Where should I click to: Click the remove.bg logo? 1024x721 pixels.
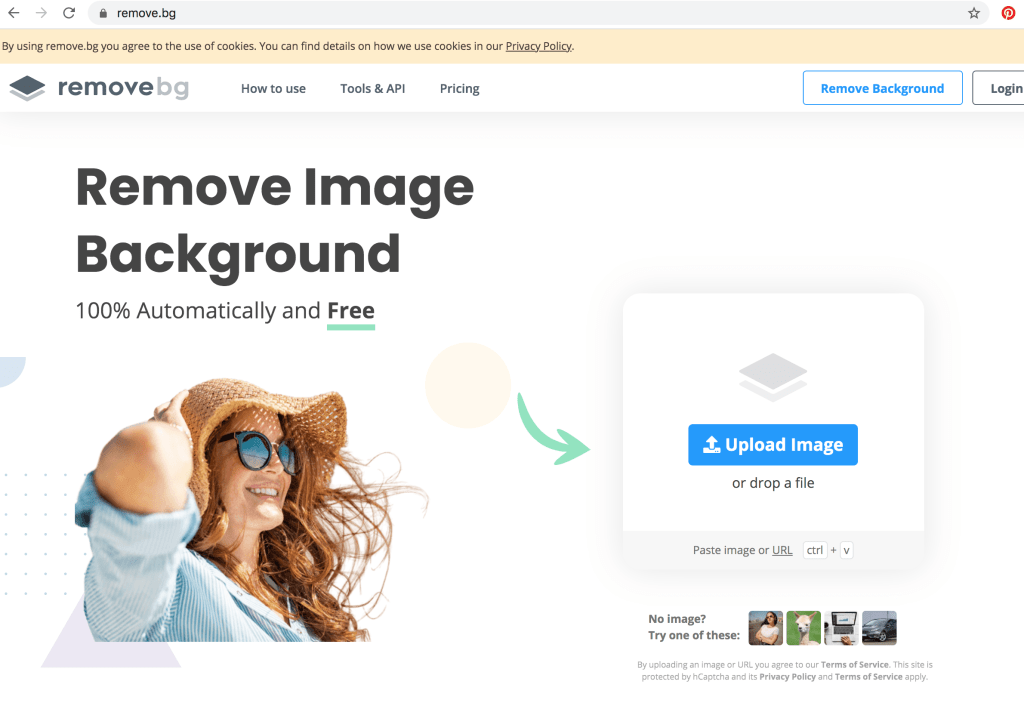point(99,88)
